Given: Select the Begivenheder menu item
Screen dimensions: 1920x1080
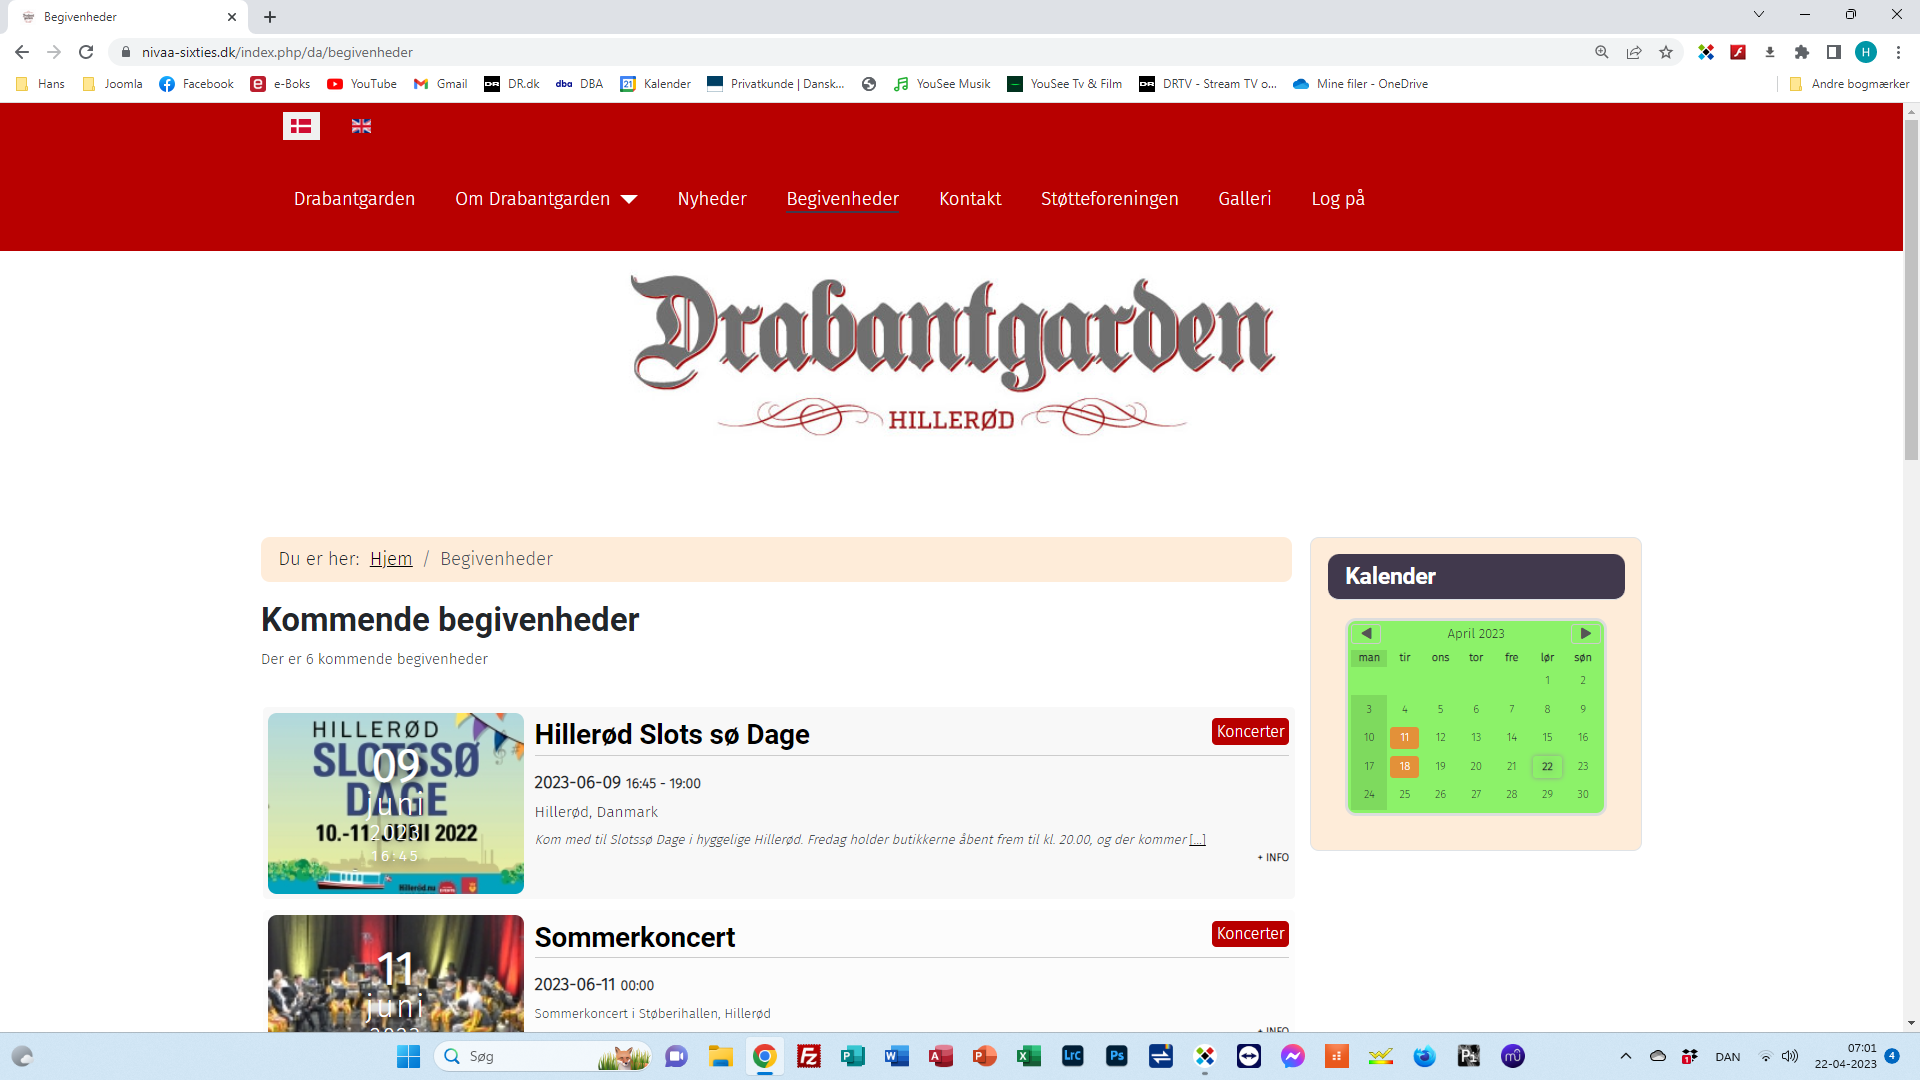Looking at the screenshot, I should [x=843, y=199].
